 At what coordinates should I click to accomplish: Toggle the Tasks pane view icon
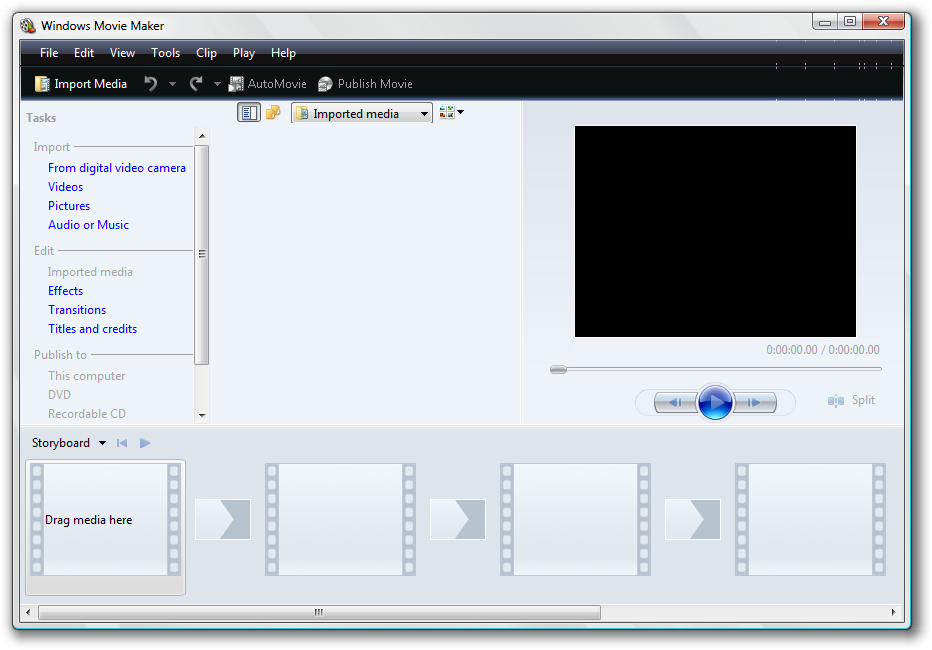(x=249, y=112)
